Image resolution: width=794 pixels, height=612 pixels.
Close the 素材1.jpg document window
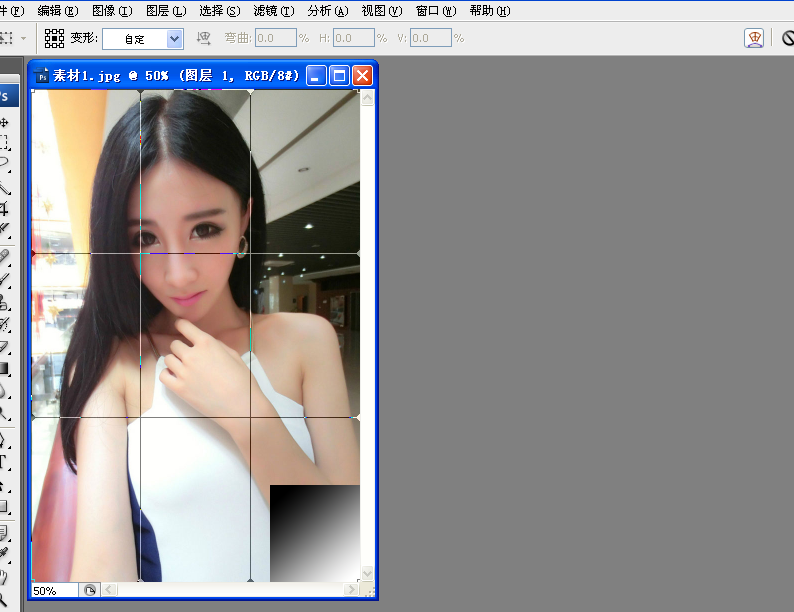tap(363, 76)
